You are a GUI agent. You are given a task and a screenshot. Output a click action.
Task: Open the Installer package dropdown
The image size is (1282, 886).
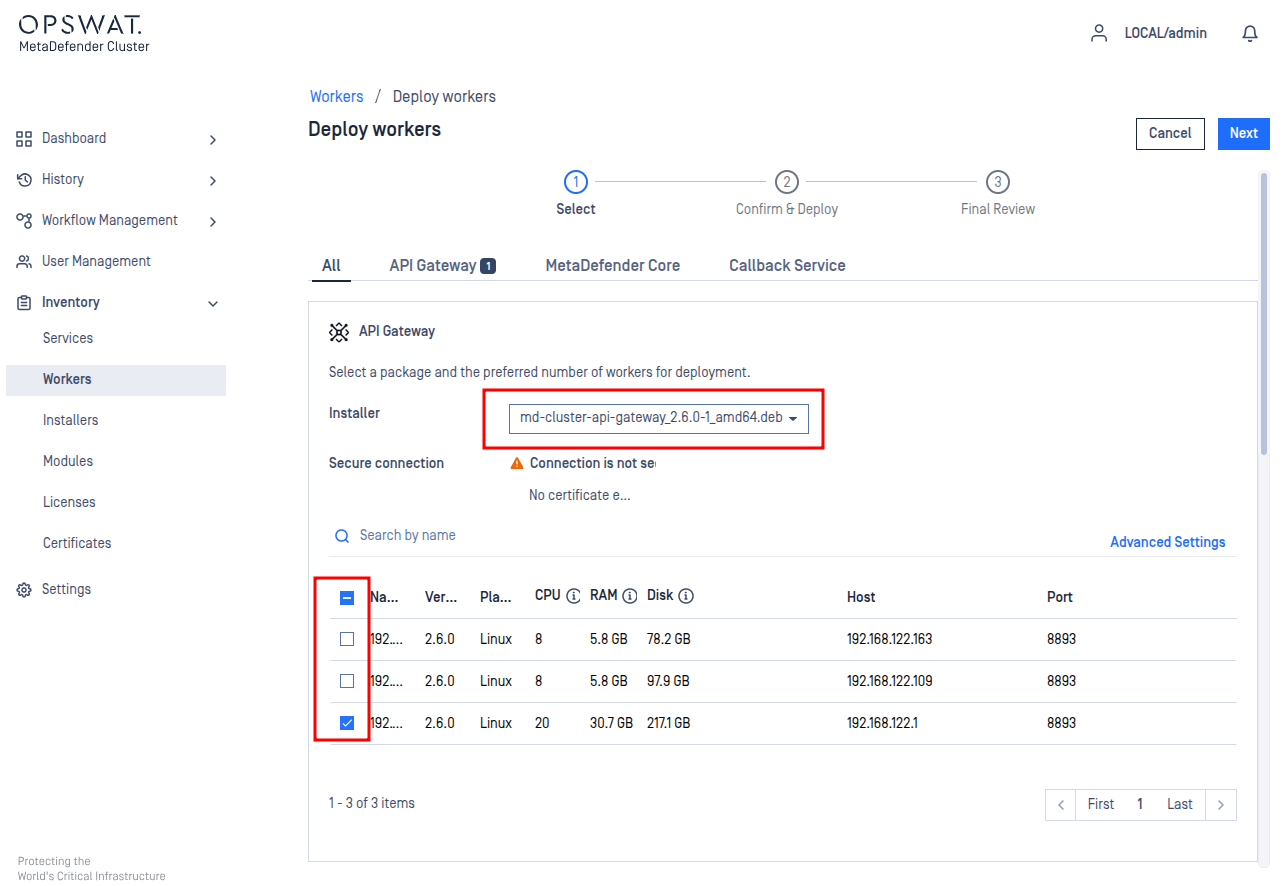click(658, 418)
